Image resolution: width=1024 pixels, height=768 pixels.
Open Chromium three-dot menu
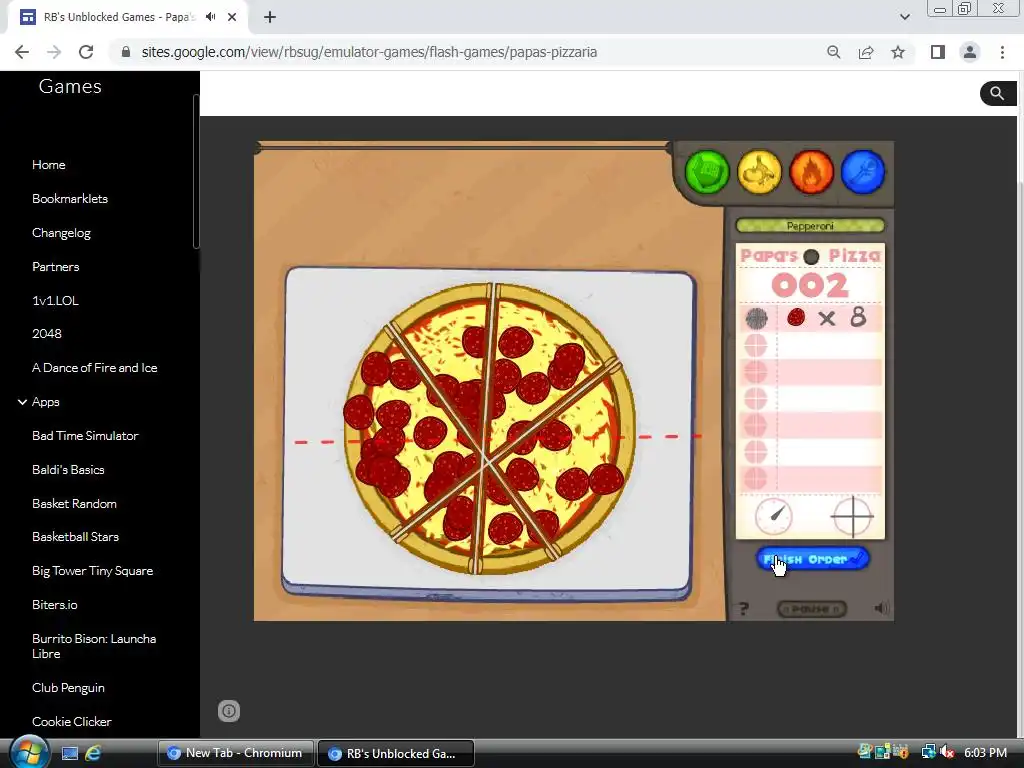pyautogui.click(x=1002, y=52)
